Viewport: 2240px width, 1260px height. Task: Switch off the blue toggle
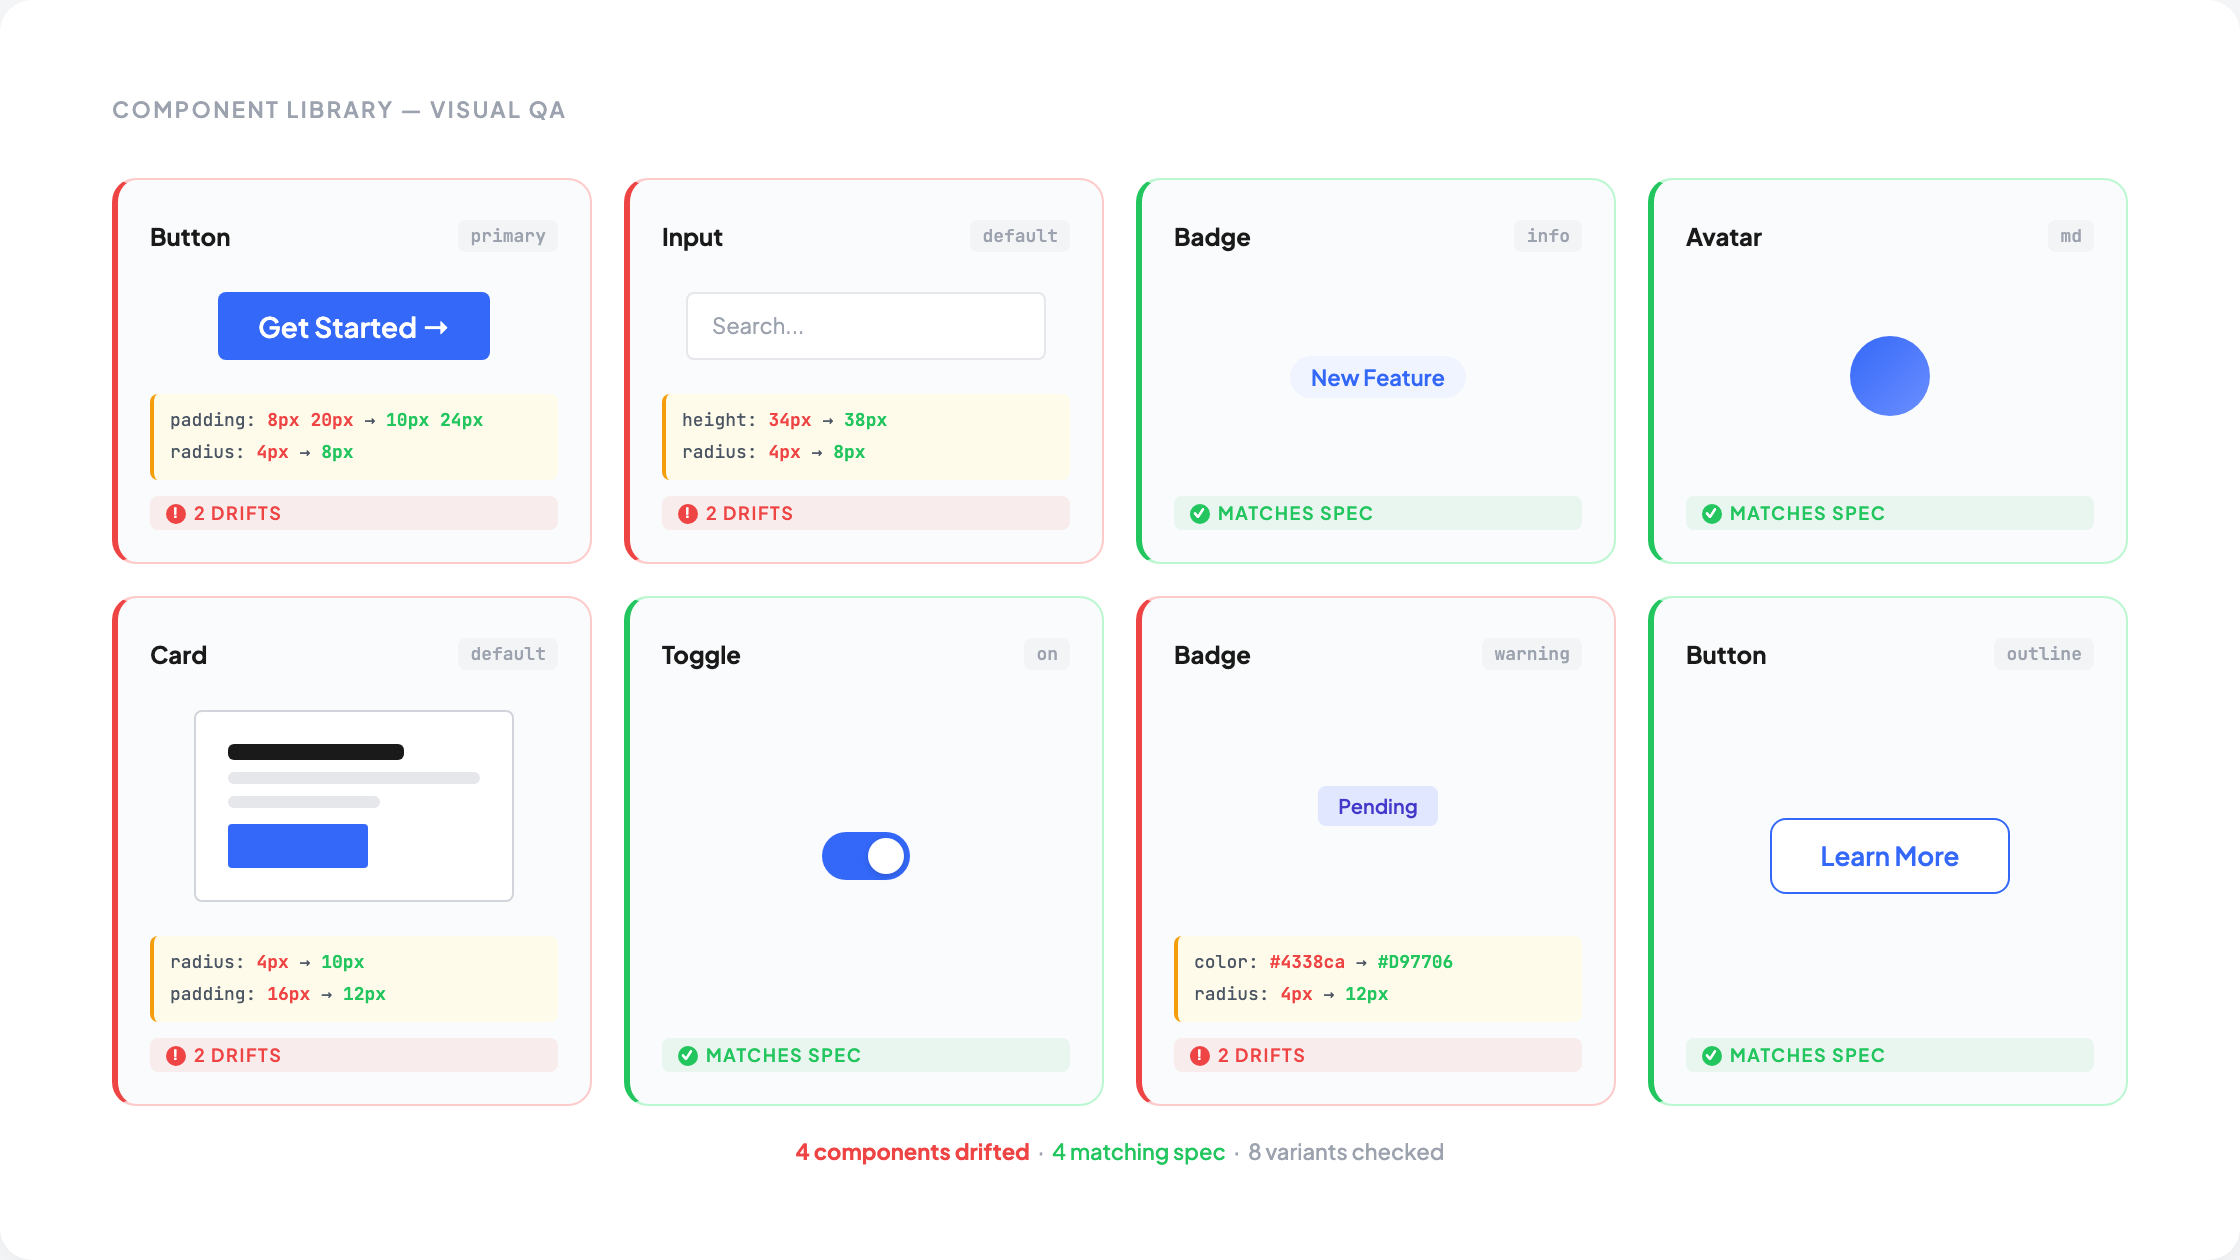click(866, 856)
